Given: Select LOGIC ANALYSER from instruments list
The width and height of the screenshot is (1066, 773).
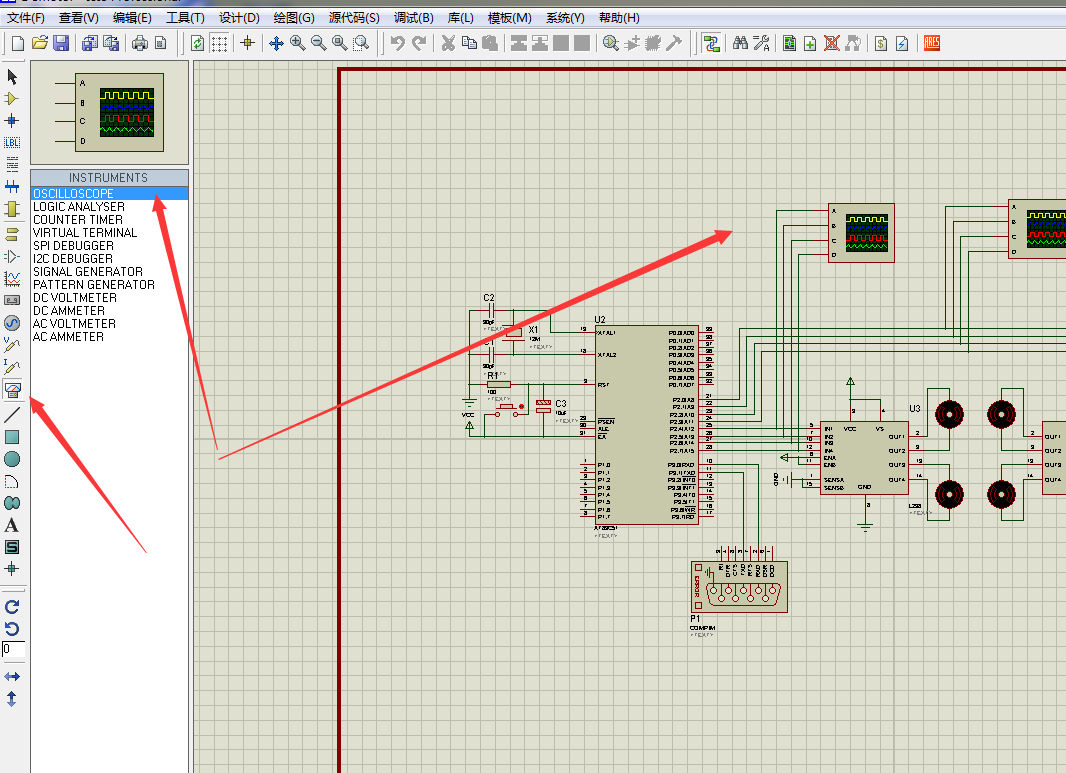Looking at the screenshot, I should (79, 207).
